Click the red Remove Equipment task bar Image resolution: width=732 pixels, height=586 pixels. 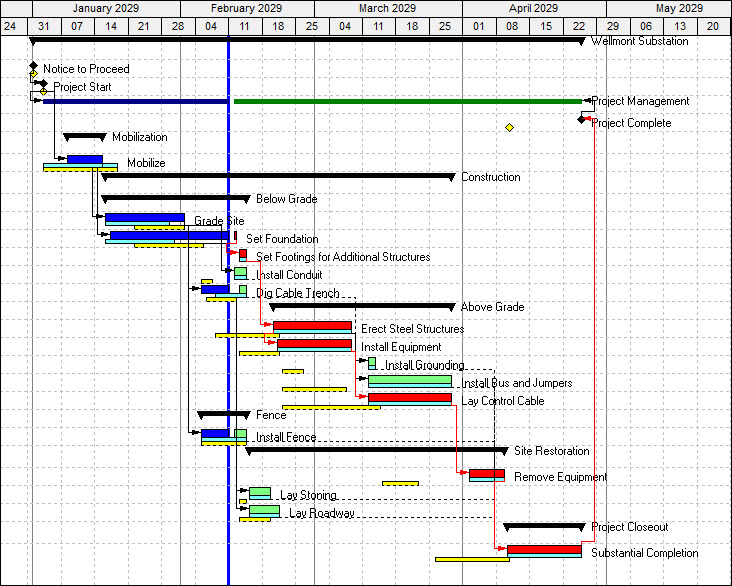coord(486,473)
